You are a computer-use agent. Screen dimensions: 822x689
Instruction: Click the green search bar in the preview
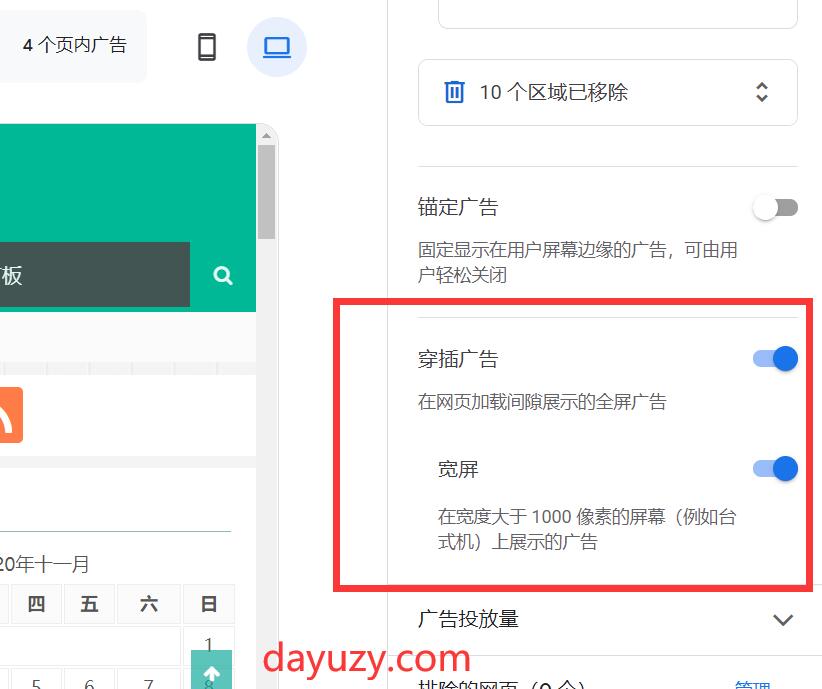[x=95, y=275]
